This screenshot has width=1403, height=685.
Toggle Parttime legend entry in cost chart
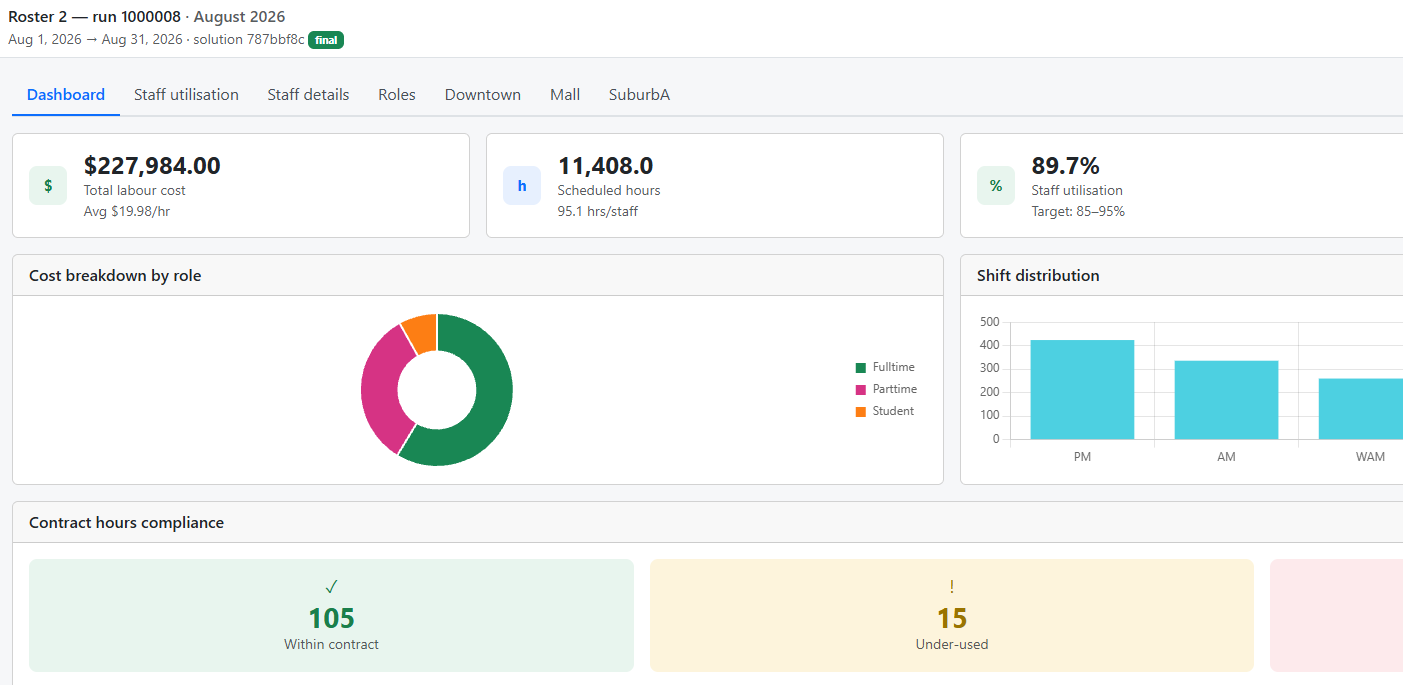(886, 389)
